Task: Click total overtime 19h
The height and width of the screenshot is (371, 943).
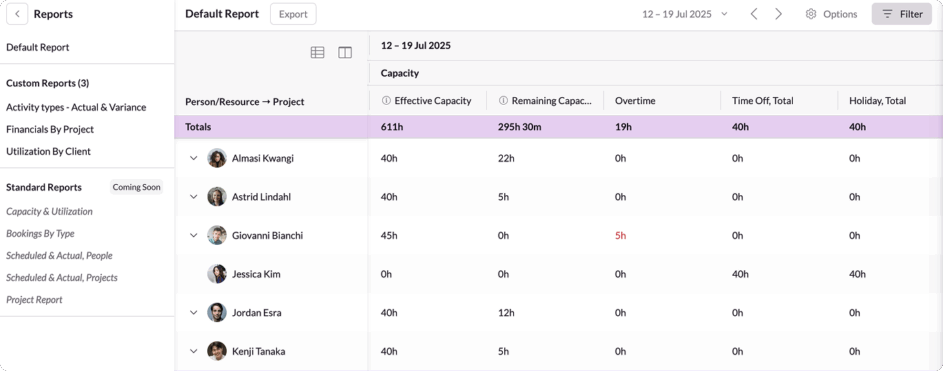Action: [623, 127]
